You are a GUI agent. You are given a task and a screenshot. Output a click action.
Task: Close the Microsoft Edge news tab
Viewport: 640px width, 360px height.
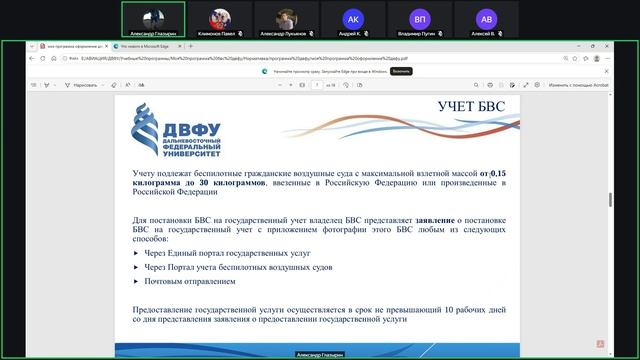pyautogui.click(x=180, y=47)
